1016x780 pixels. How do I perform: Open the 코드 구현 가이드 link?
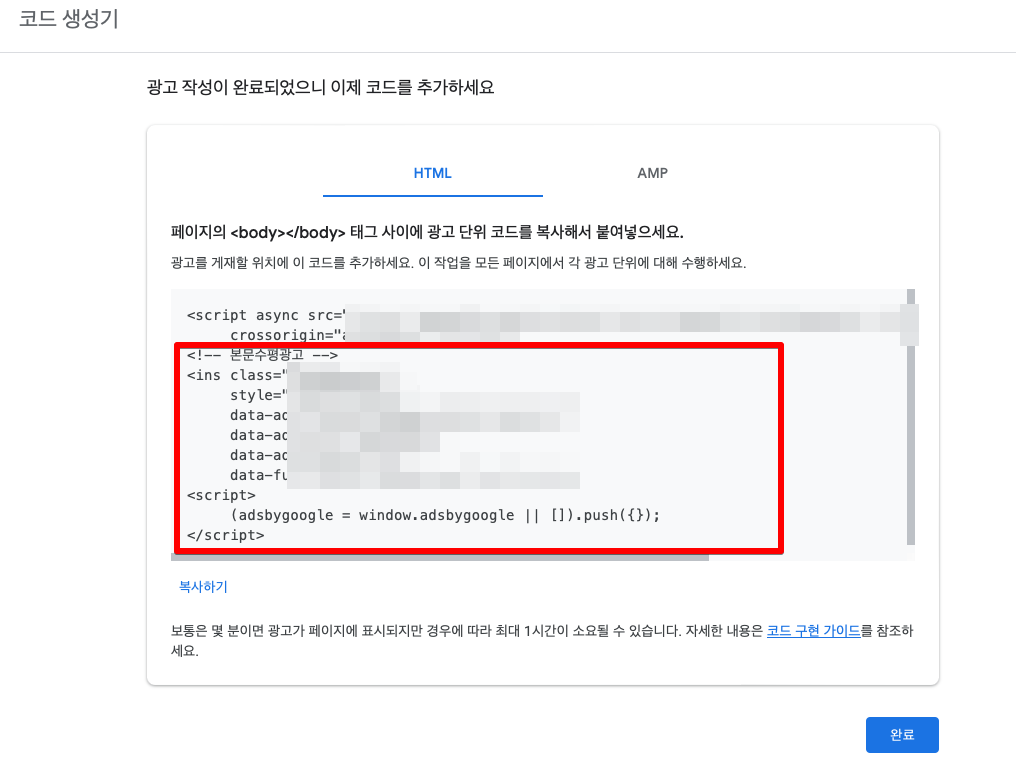click(813, 630)
